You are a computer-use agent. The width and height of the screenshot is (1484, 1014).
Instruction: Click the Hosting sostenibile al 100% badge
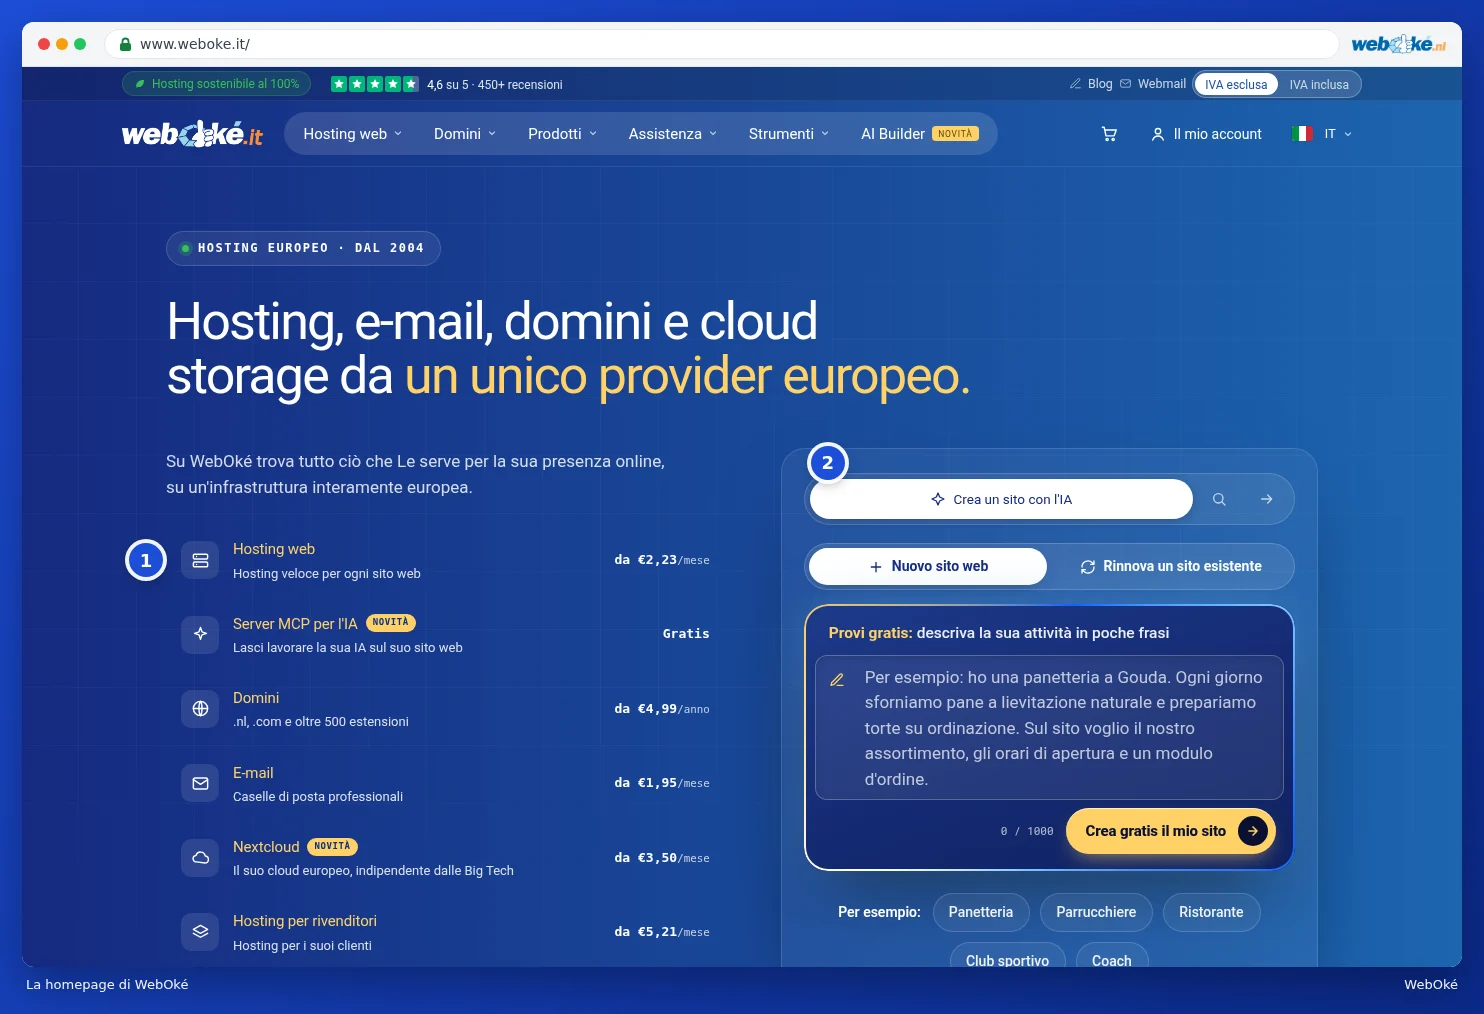[217, 84]
